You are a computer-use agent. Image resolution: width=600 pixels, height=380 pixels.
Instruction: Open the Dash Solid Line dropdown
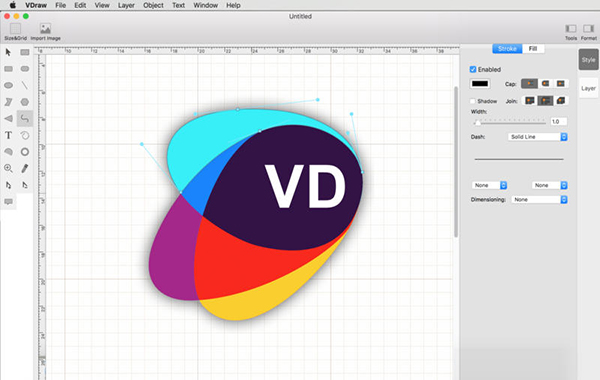coord(538,137)
